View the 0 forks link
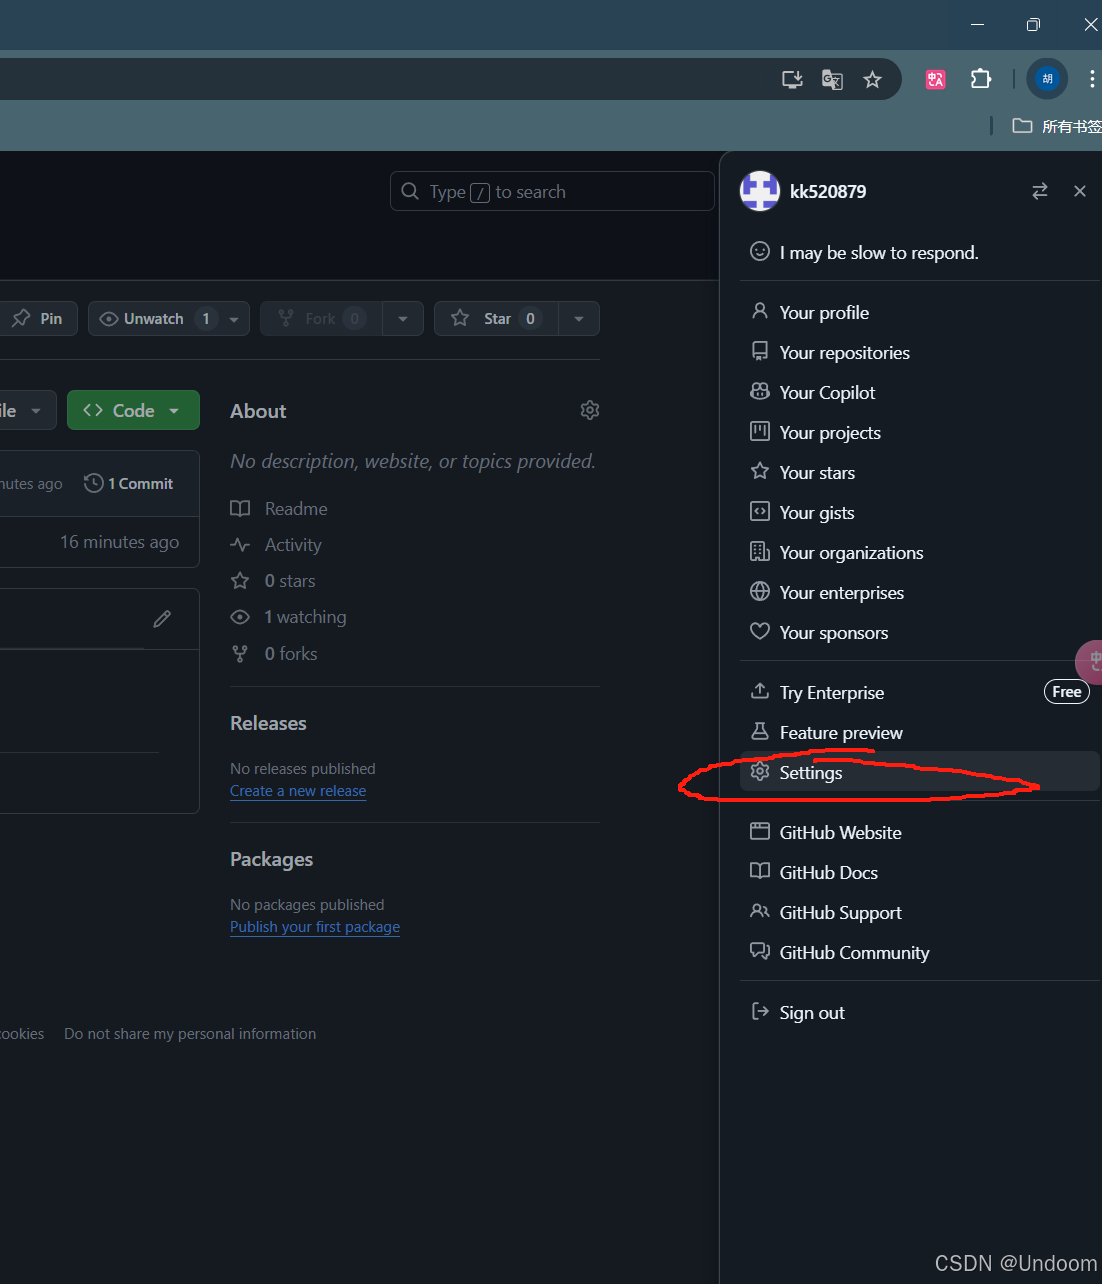 pos(274,653)
